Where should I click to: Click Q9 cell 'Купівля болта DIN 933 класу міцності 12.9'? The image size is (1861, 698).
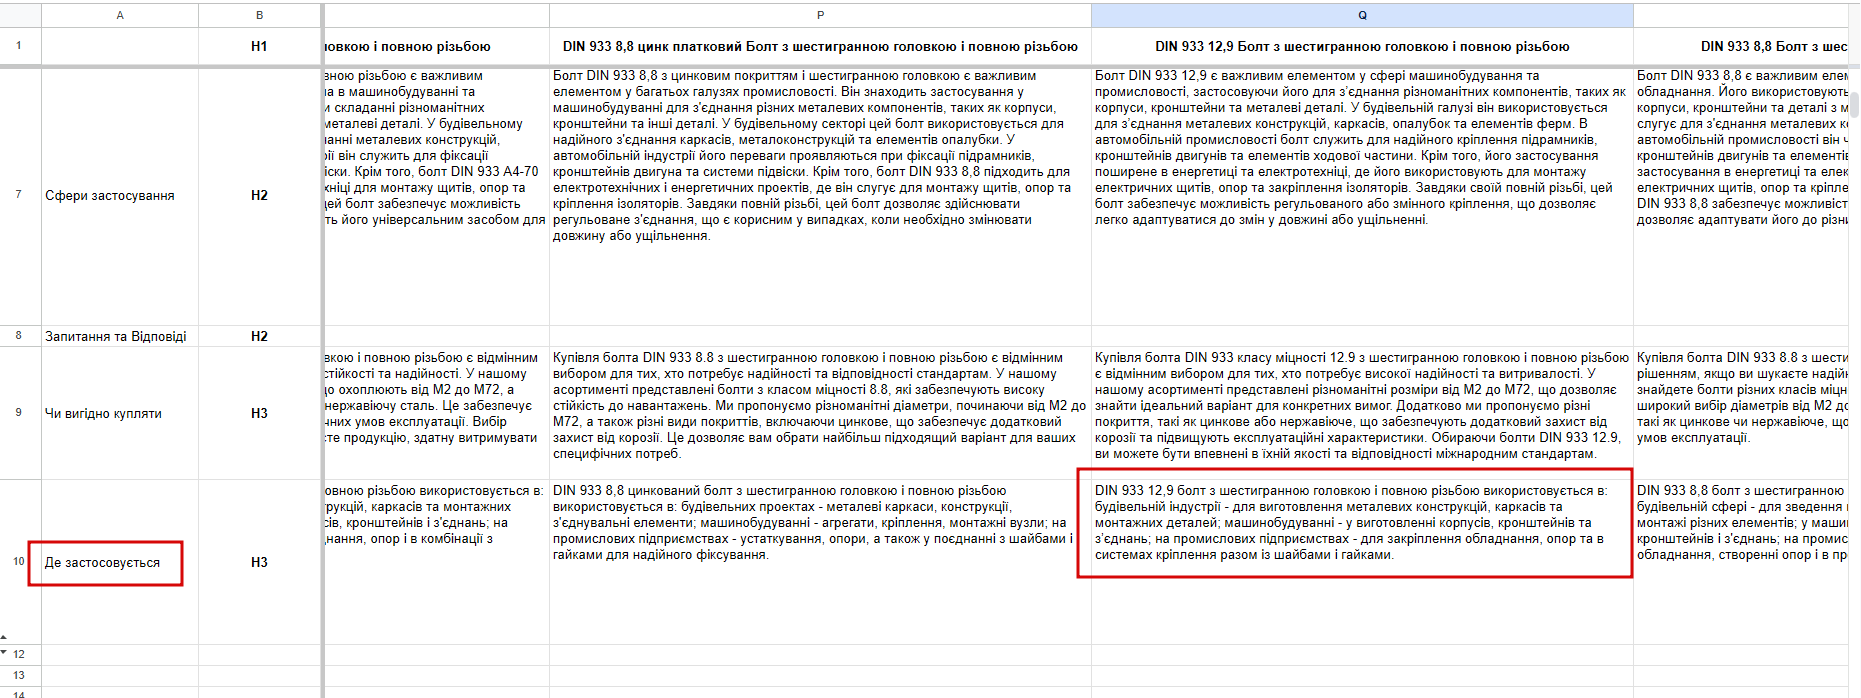(1362, 414)
